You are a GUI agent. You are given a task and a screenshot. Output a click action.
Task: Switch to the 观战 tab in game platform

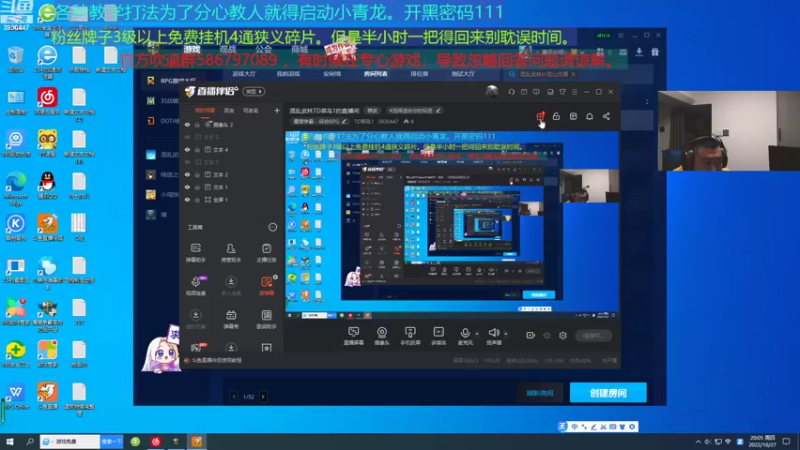[228, 49]
